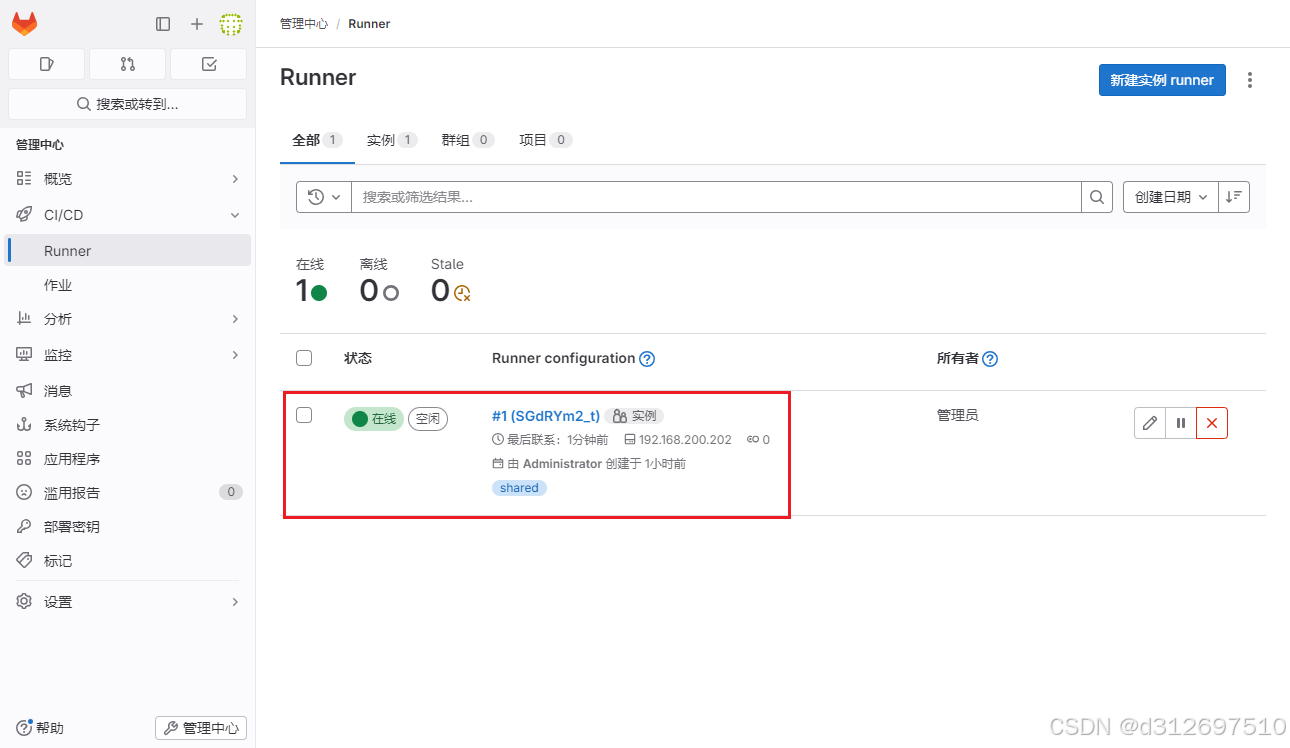This screenshot has width=1290, height=748.
Task: Delete runner #1 with red X
Action: click(x=1212, y=423)
